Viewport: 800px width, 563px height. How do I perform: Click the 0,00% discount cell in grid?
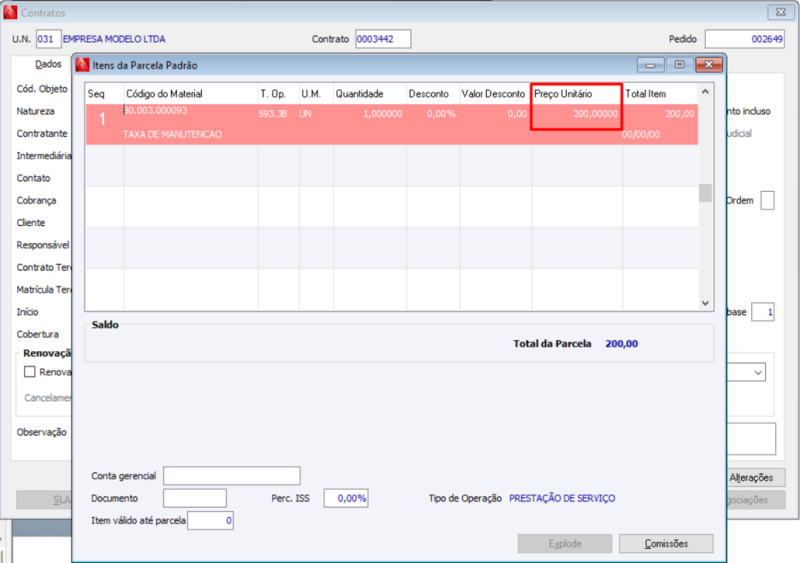click(x=441, y=114)
